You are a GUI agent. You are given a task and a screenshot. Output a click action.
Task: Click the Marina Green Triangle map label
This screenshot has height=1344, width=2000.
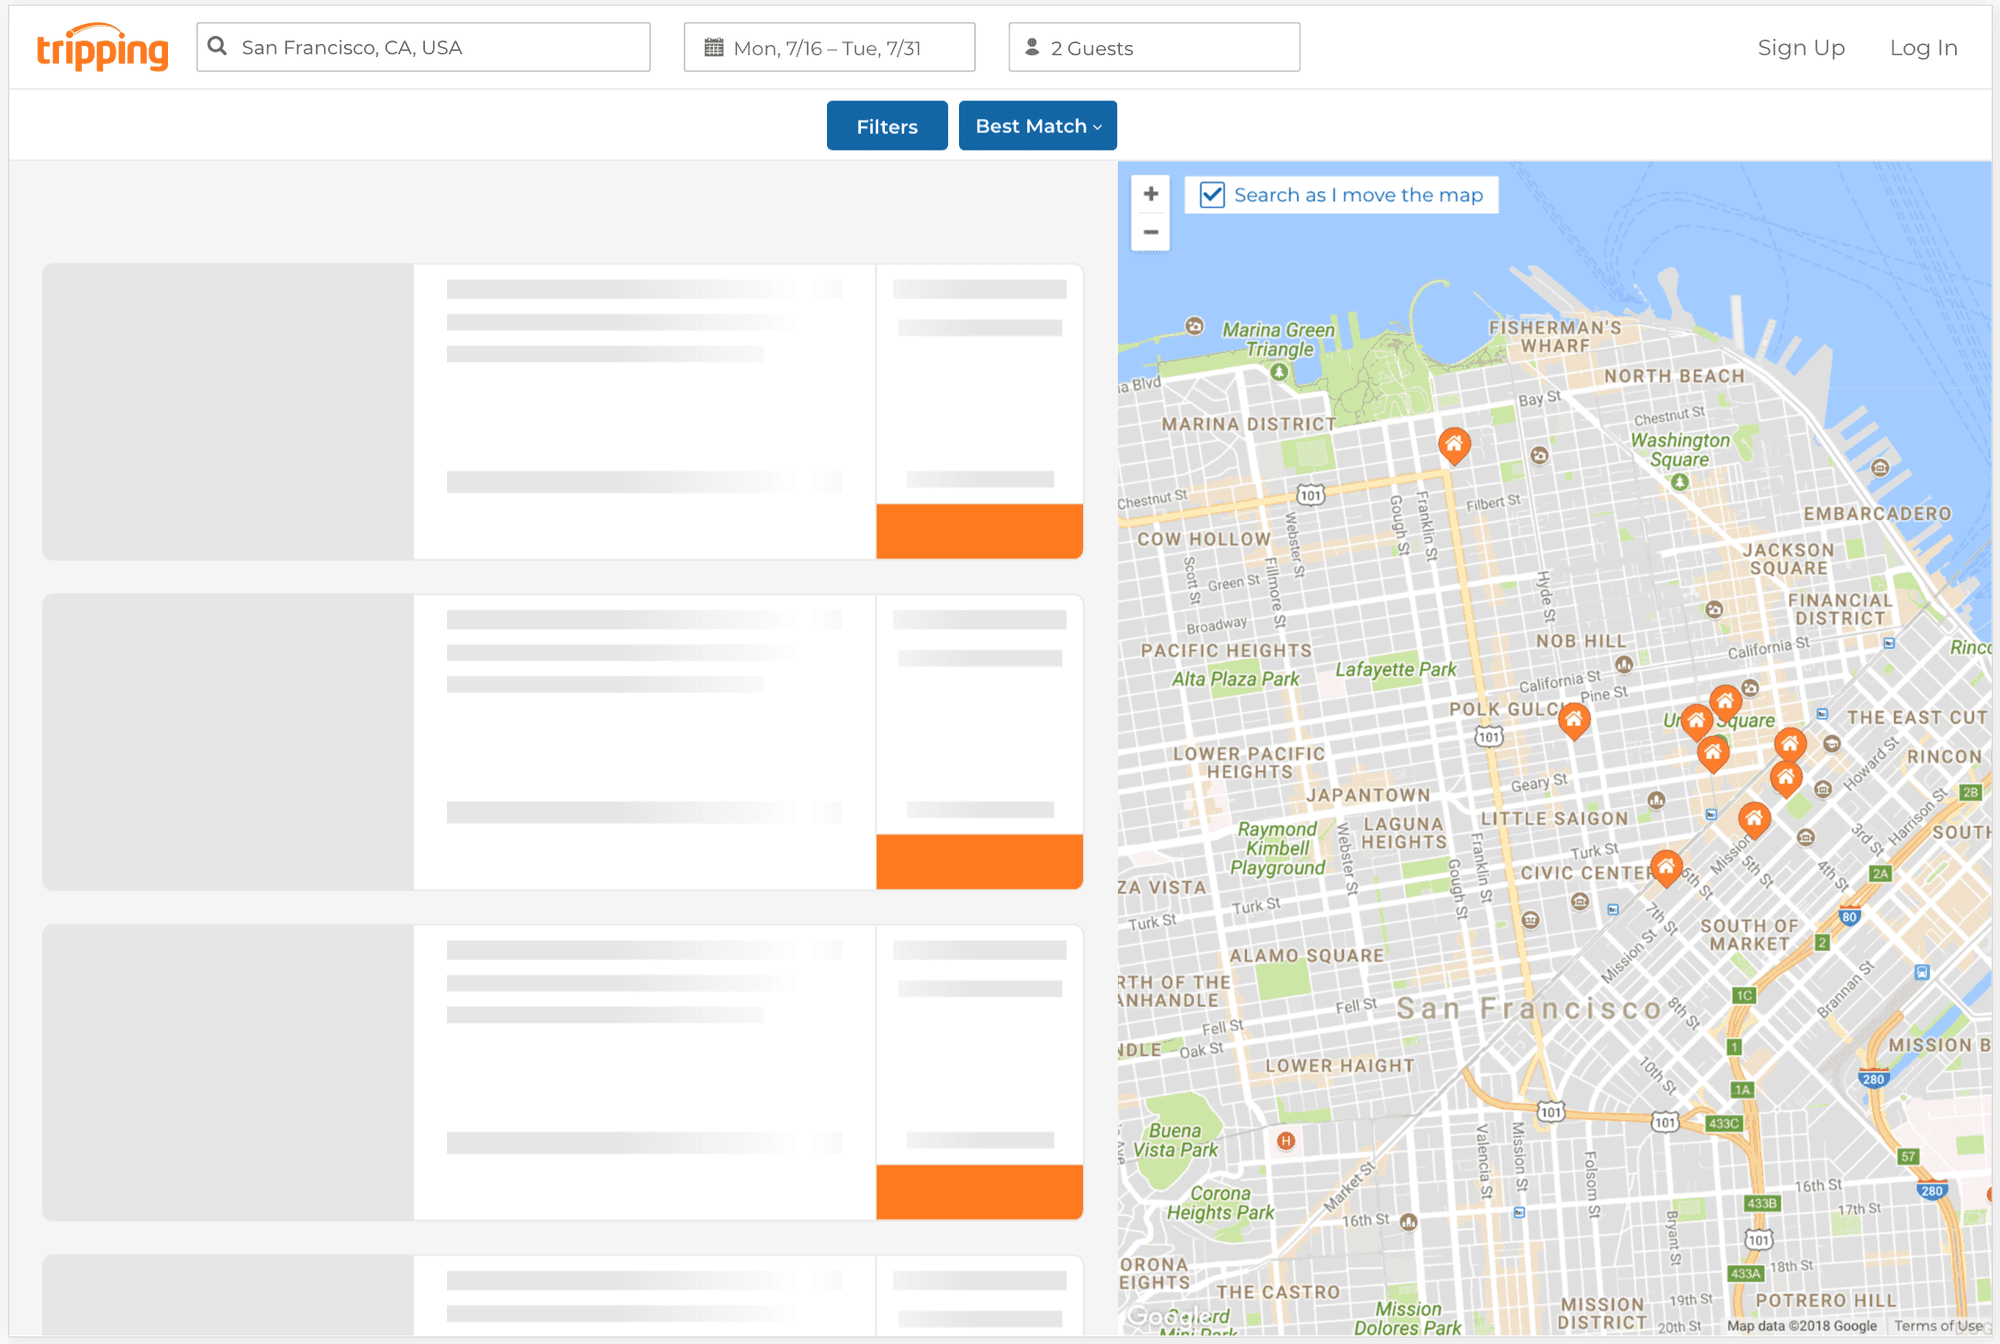1279,339
